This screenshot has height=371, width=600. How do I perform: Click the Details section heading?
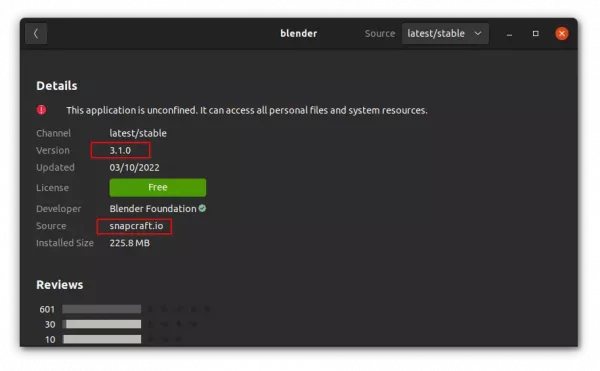57,86
